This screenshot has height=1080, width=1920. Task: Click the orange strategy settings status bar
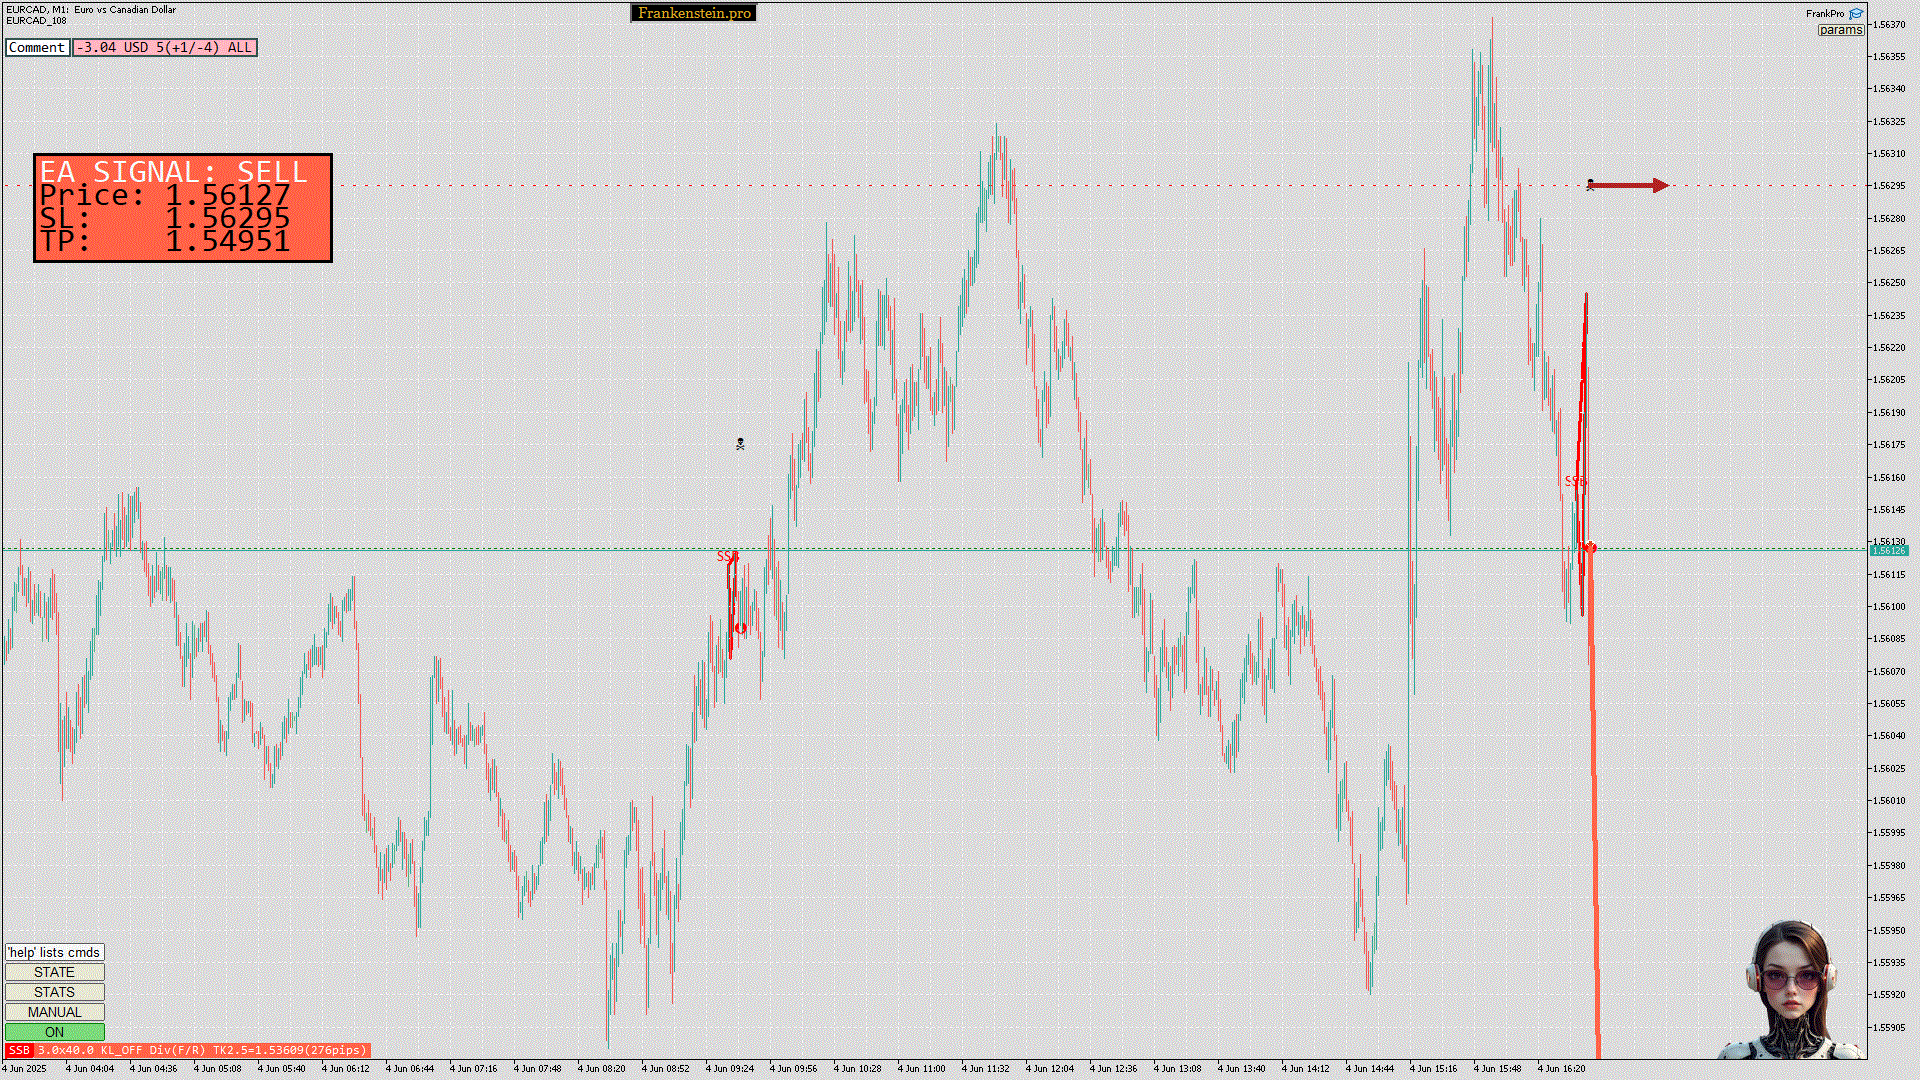tap(202, 1050)
